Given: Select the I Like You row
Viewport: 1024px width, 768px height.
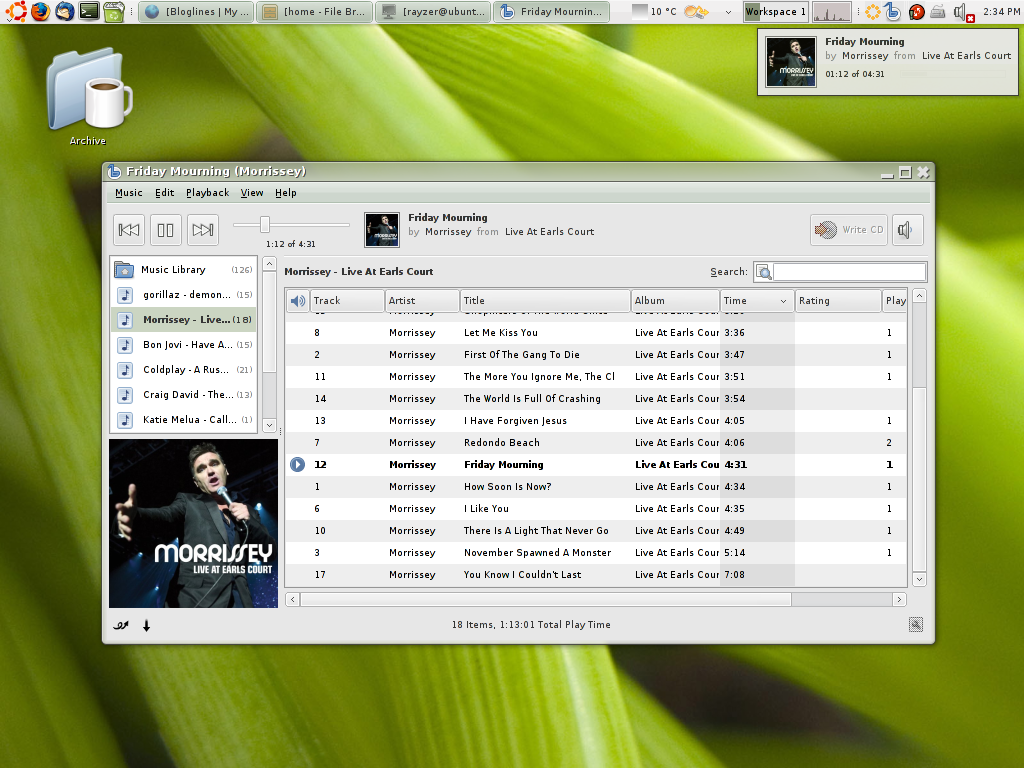Looking at the screenshot, I should tap(596, 509).
